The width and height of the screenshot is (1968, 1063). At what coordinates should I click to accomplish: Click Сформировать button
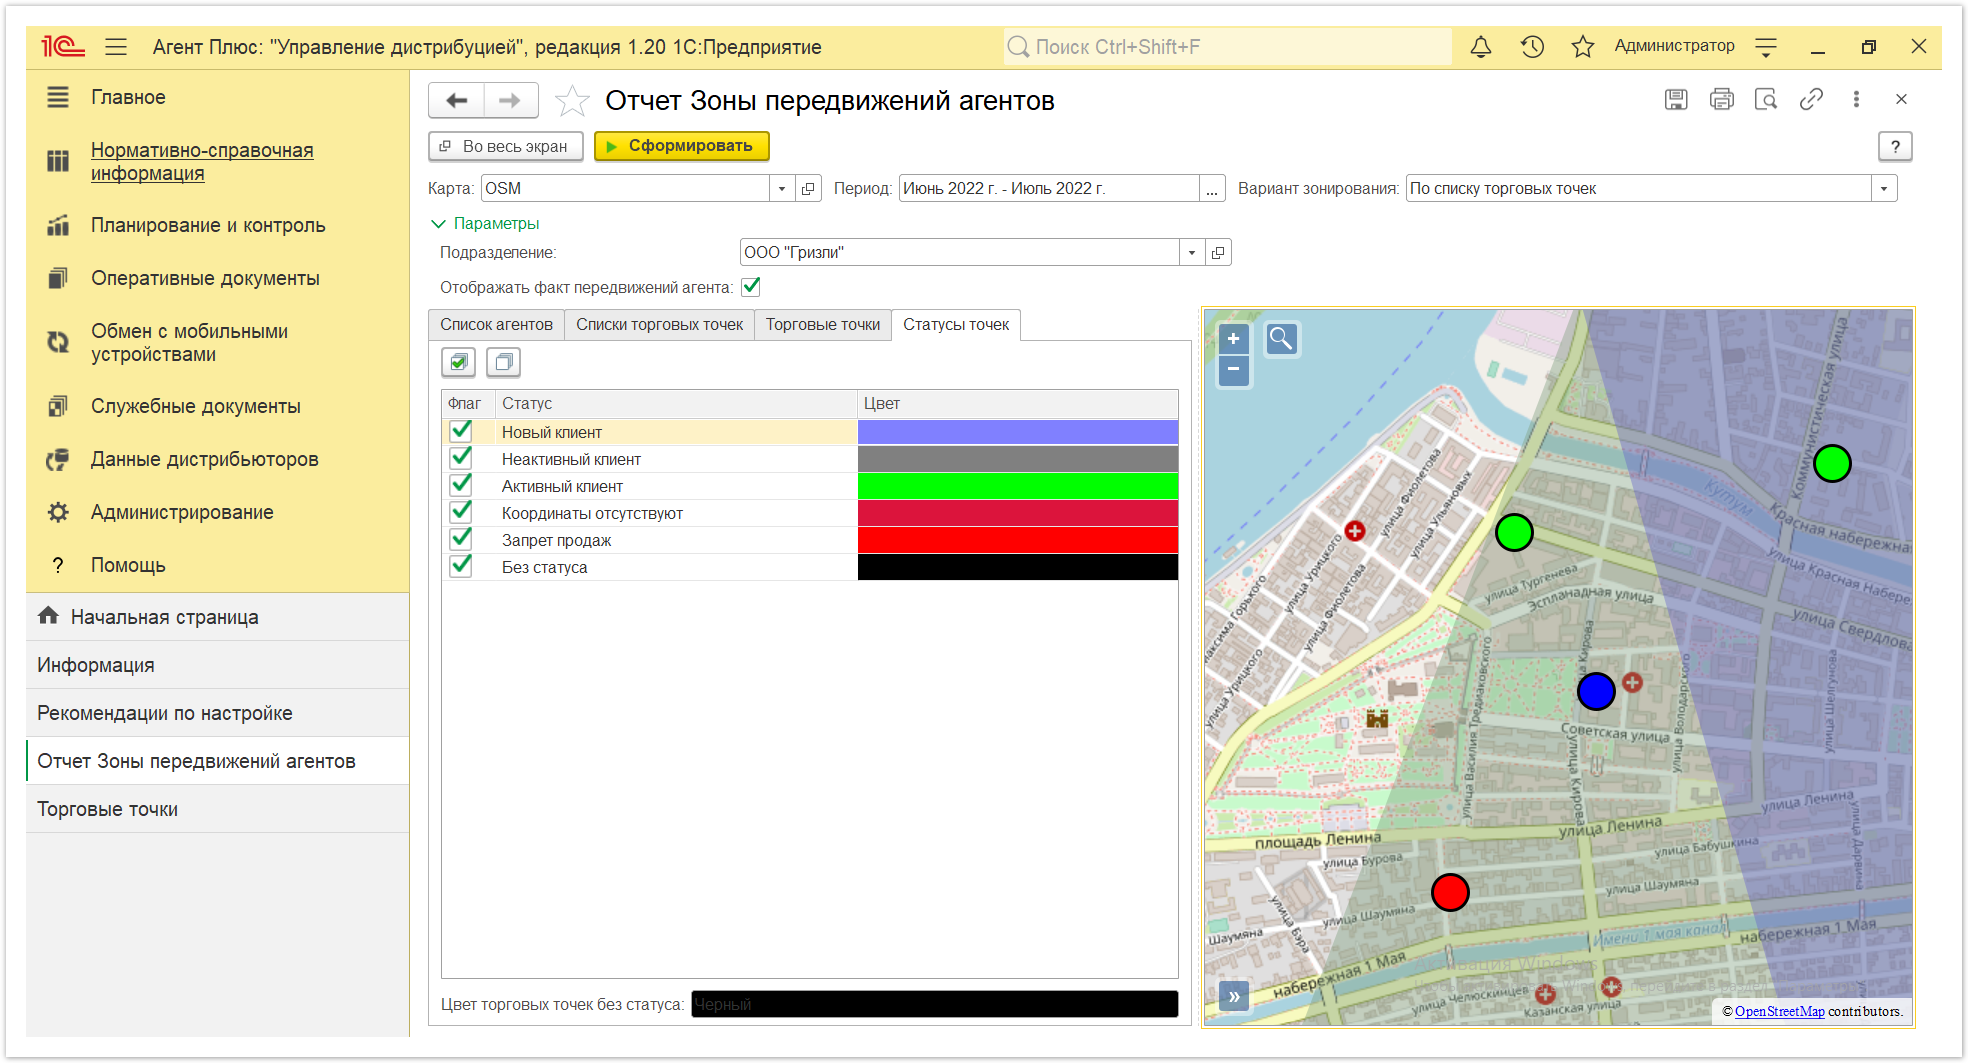[x=681, y=146]
